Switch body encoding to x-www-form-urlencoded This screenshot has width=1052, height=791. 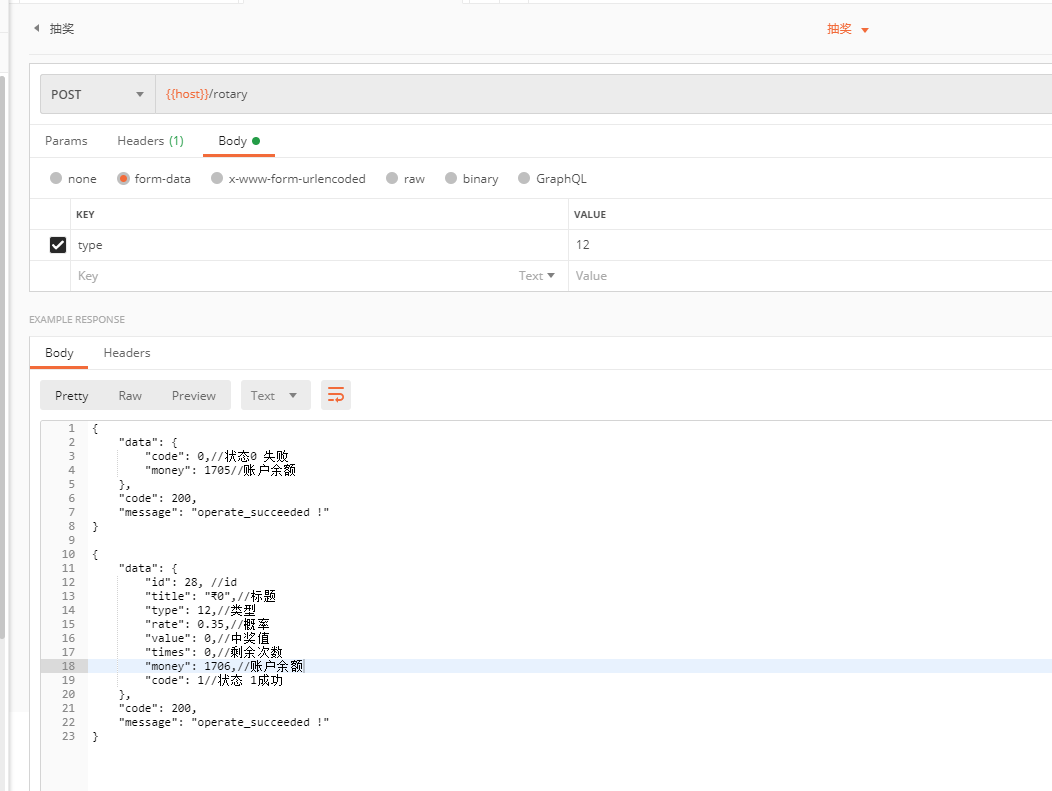click(216, 178)
